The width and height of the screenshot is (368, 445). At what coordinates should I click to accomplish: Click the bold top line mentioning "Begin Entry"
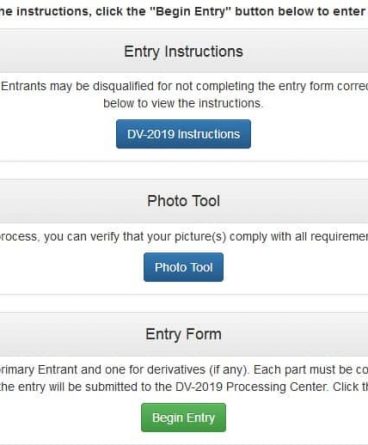(184, 11)
